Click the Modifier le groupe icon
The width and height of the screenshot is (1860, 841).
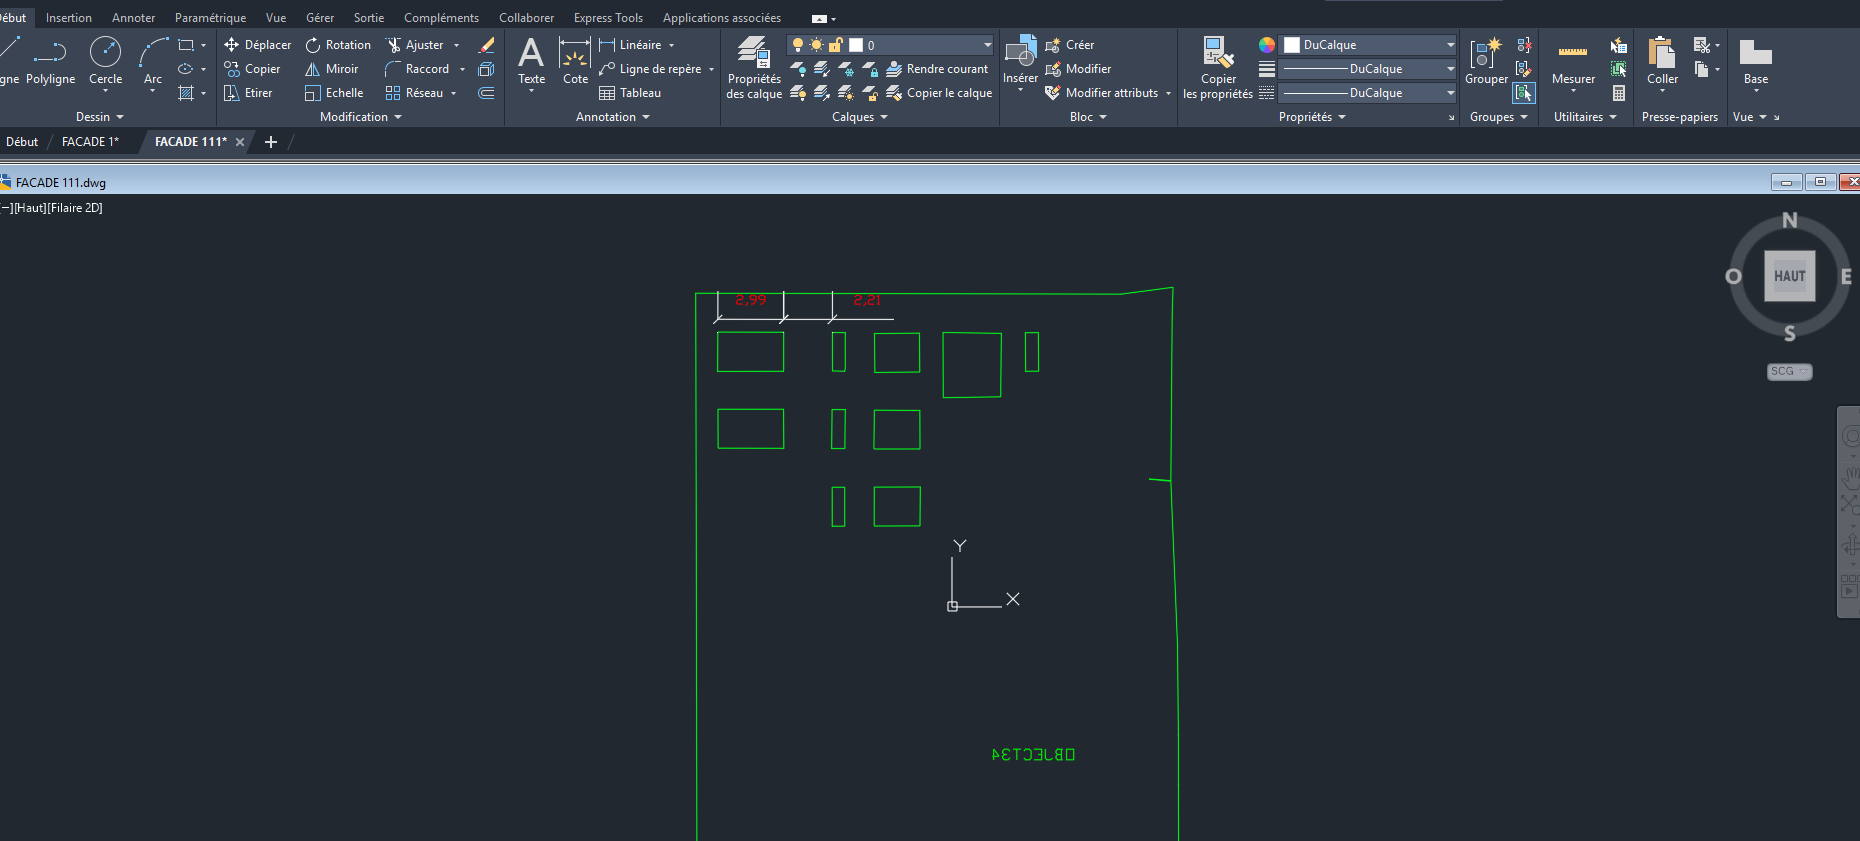click(1524, 69)
